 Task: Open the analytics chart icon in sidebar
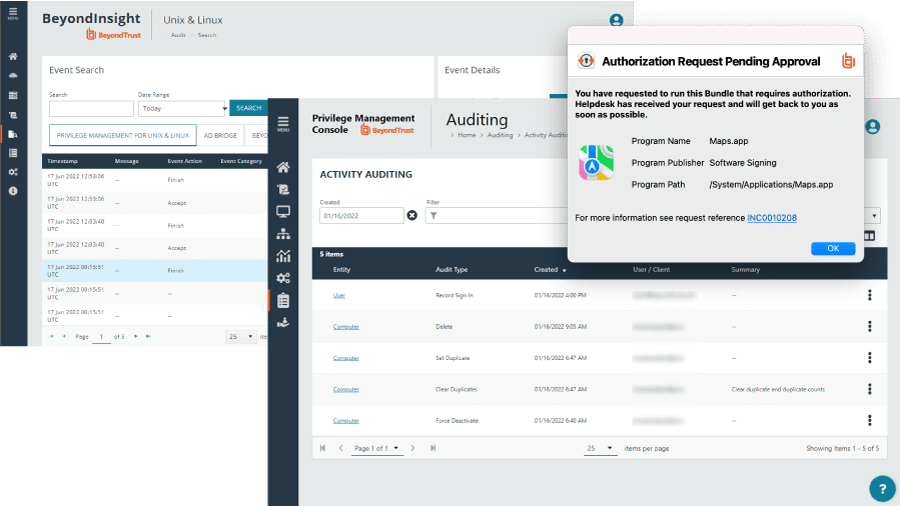pos(283,256)
